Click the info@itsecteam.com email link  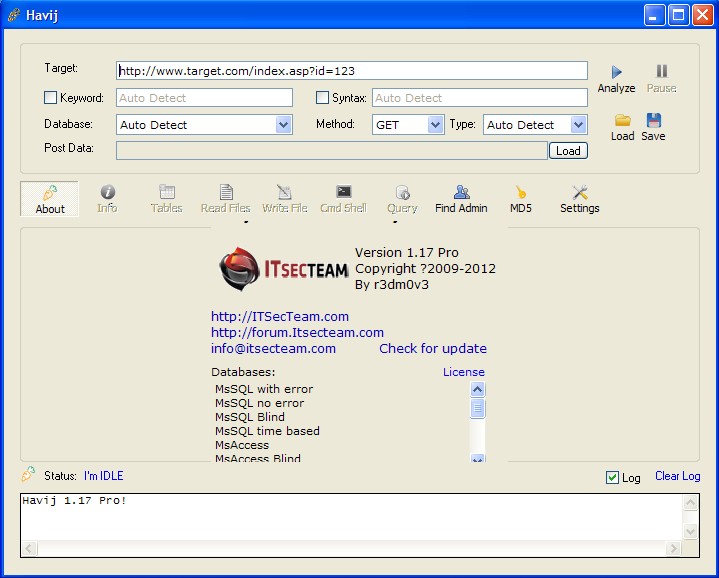point(273,348)
